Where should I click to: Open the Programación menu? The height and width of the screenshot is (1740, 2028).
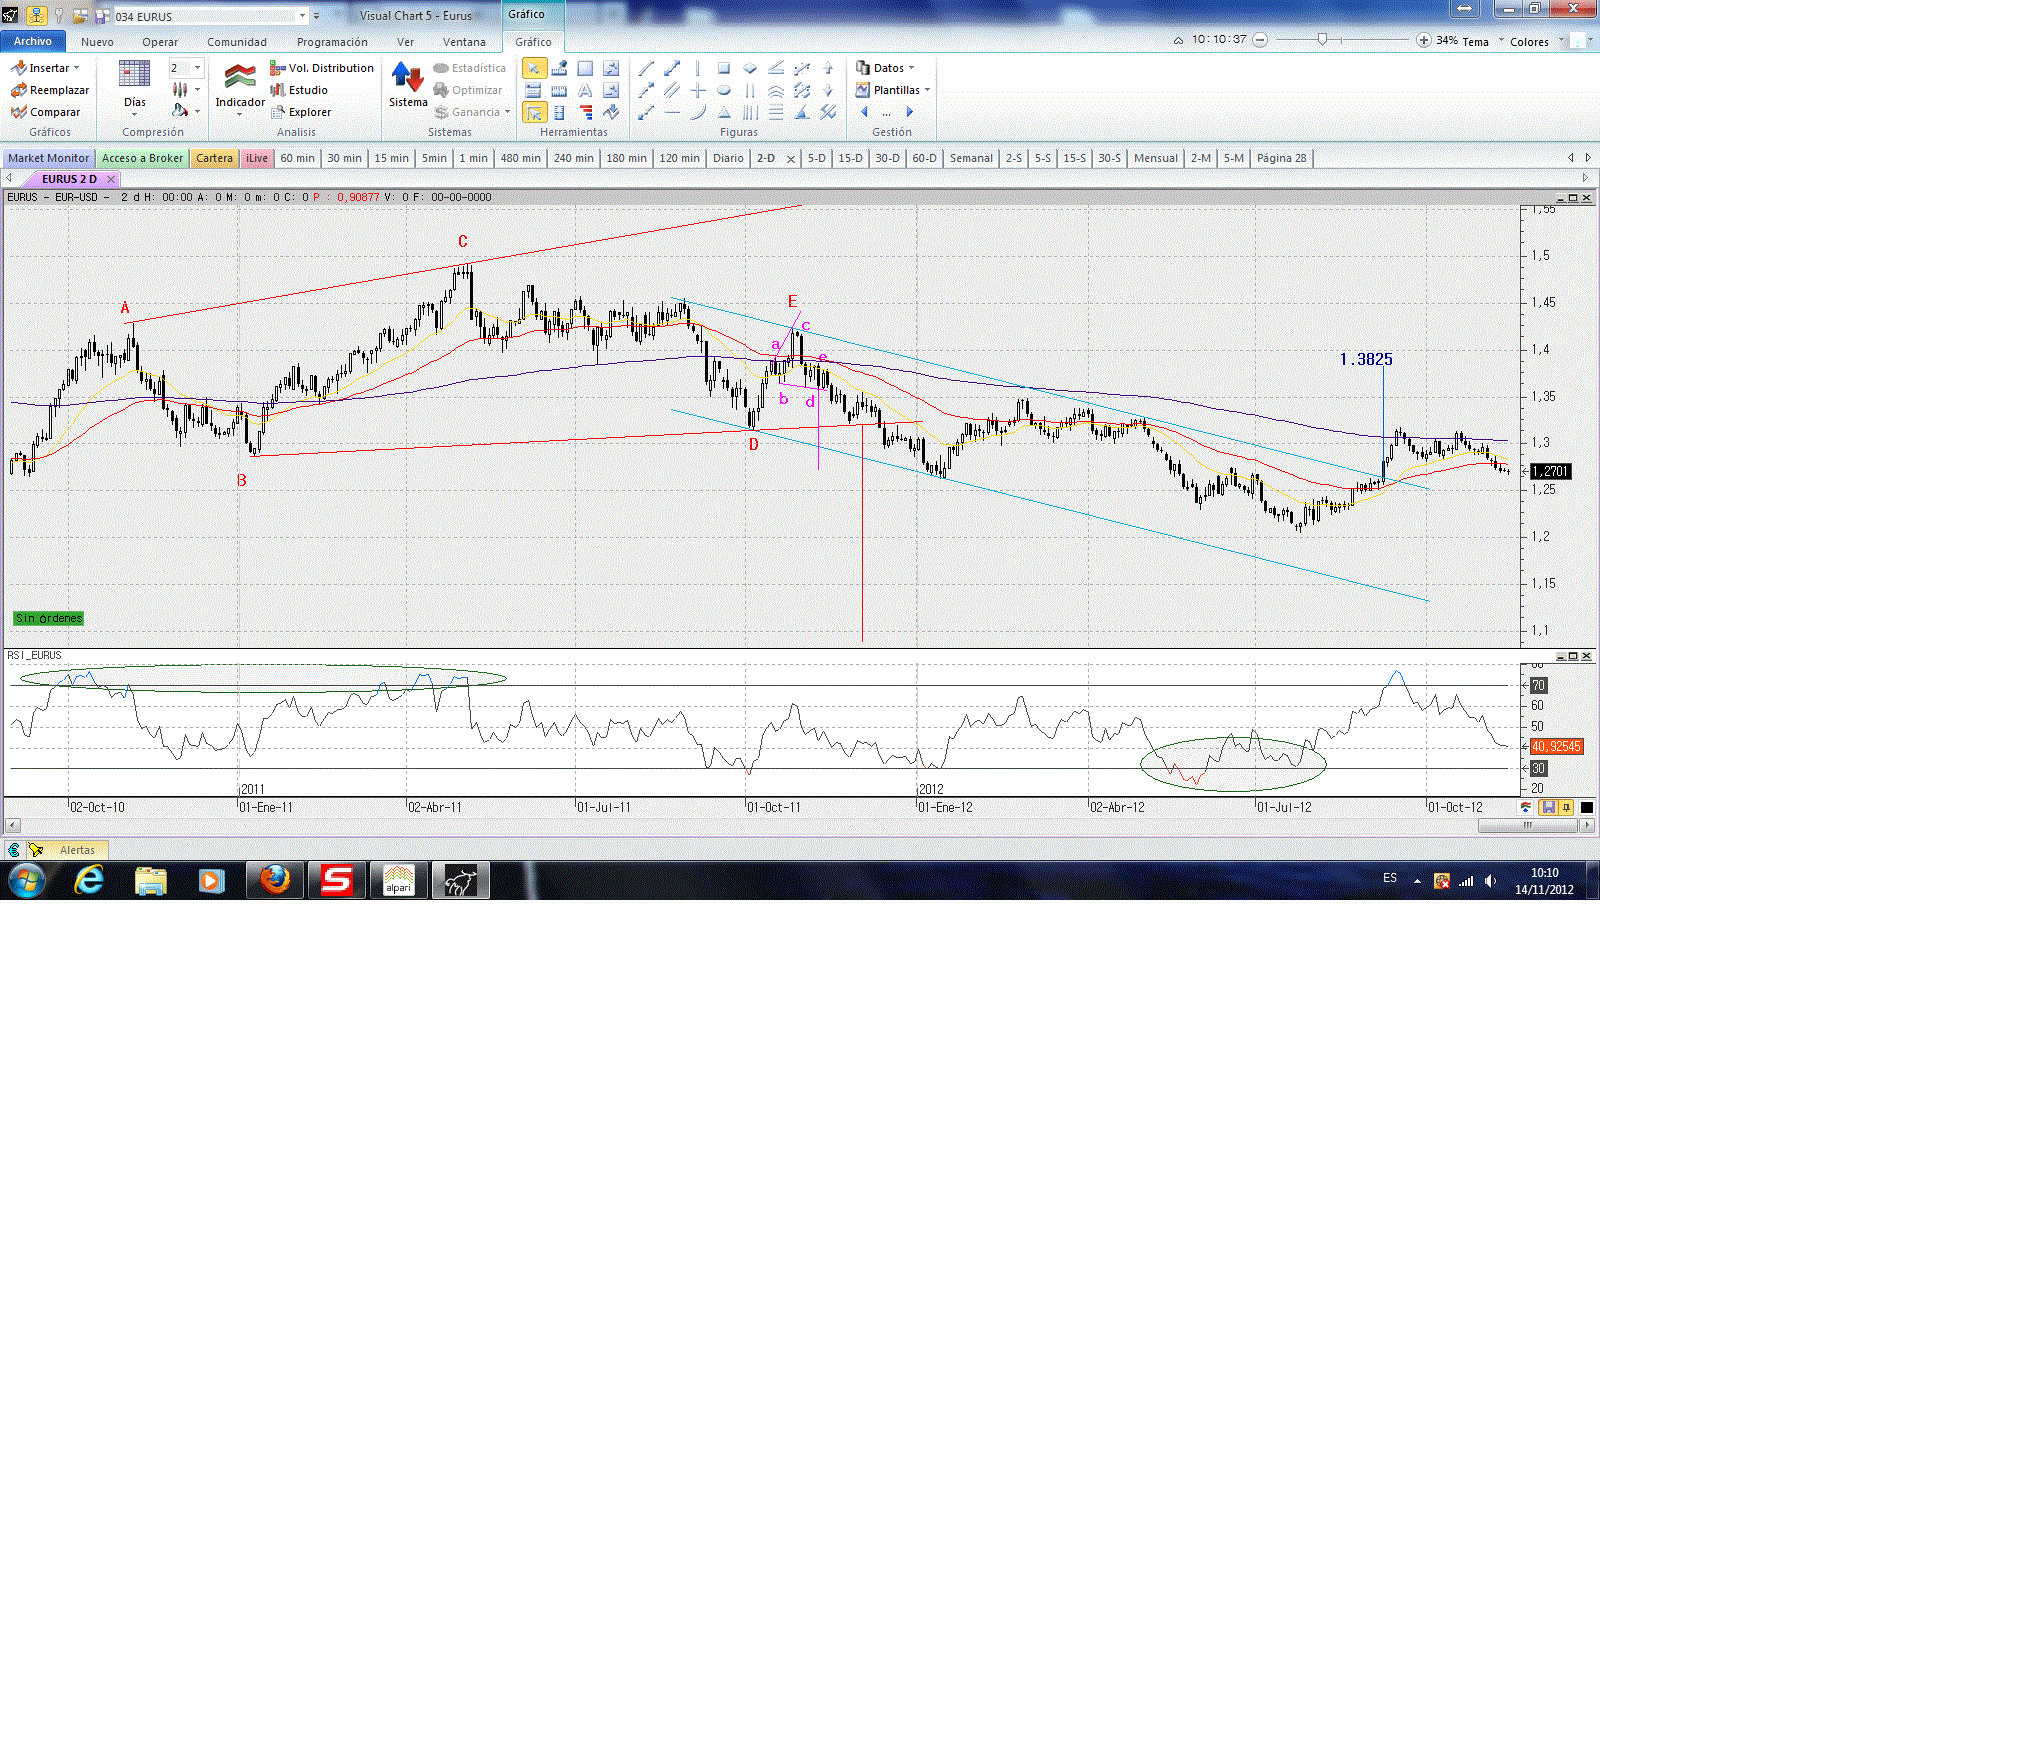click(x=332, y=42)
